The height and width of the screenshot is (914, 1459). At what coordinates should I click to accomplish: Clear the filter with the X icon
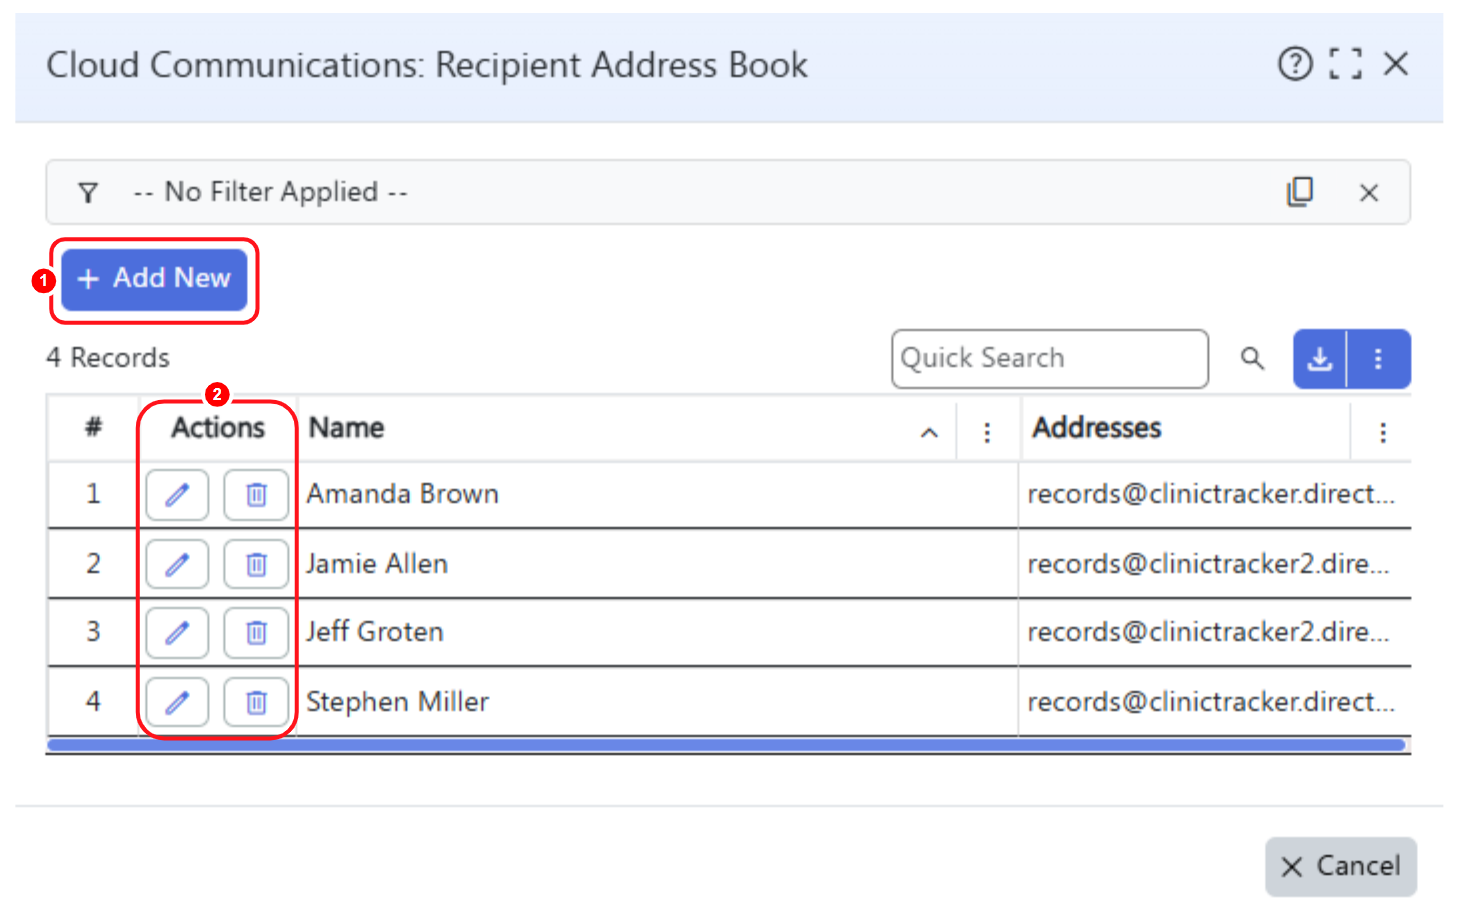[x=1369, y=192]
